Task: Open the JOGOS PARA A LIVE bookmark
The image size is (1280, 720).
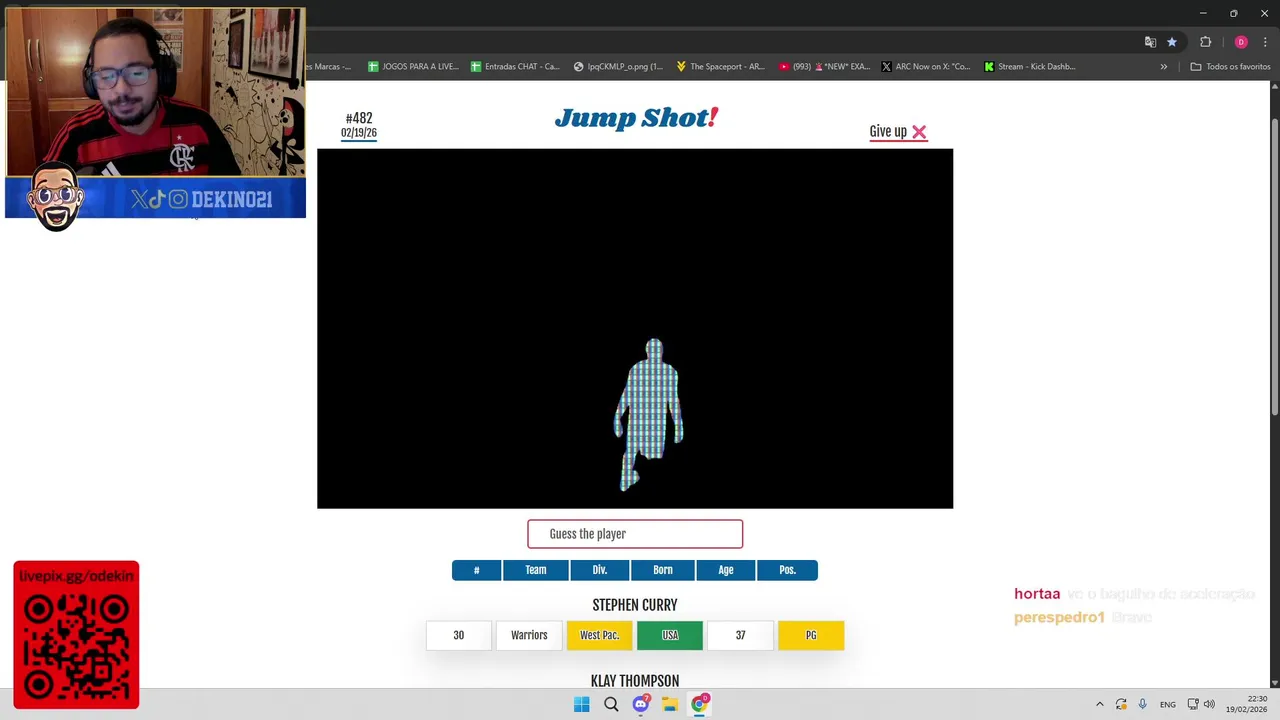Action: point(413,67)
